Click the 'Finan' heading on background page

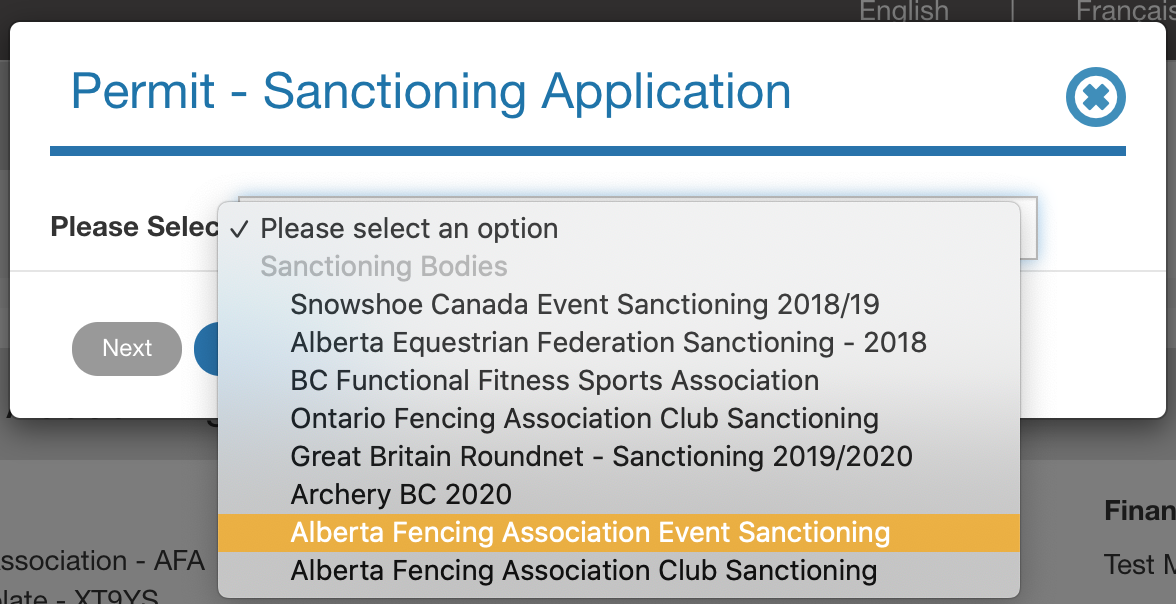1139,511
